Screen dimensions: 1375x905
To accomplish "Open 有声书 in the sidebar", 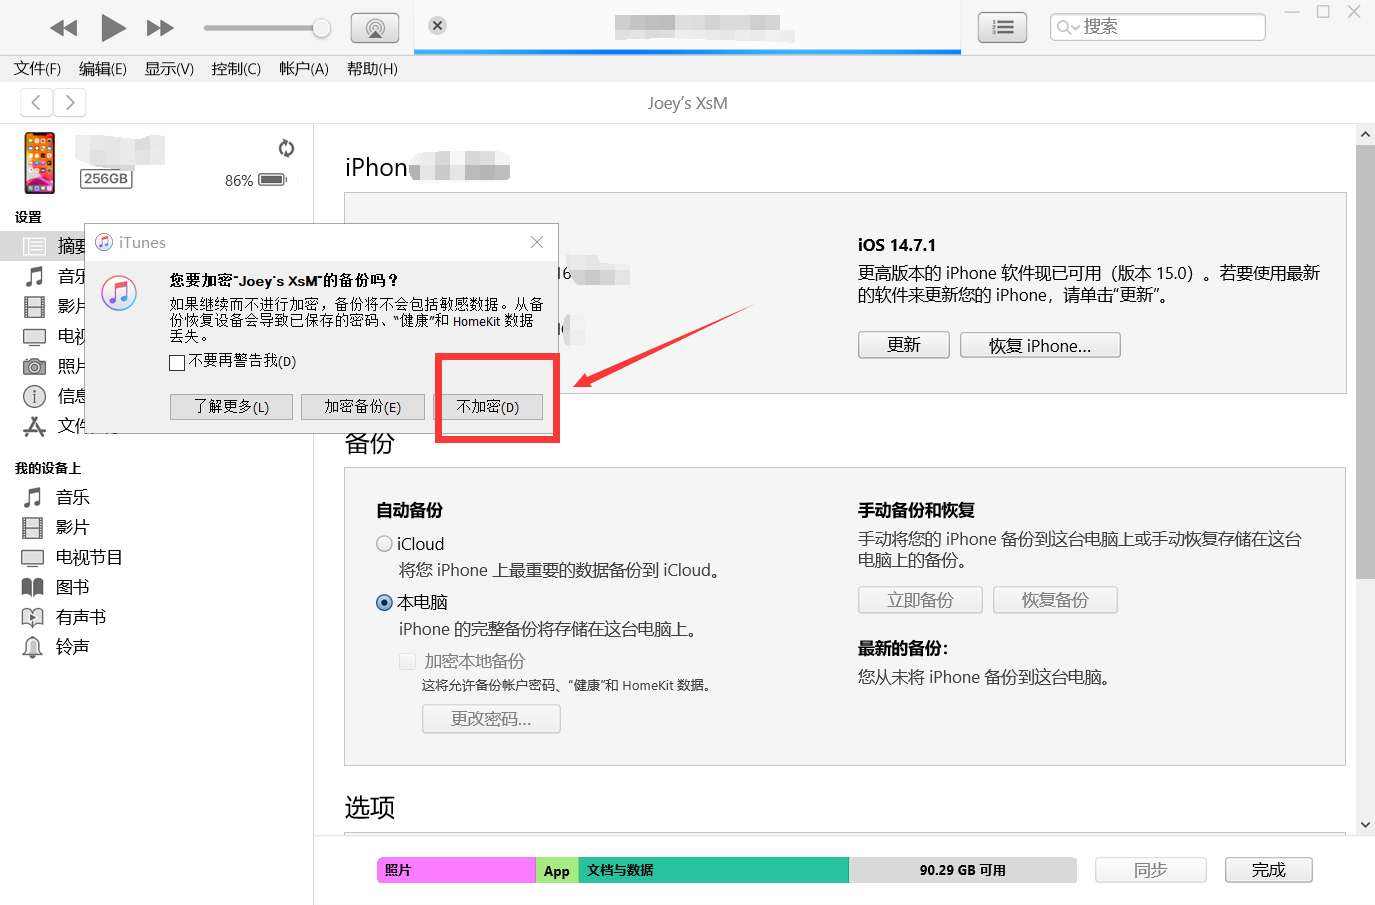I will 80,617.
